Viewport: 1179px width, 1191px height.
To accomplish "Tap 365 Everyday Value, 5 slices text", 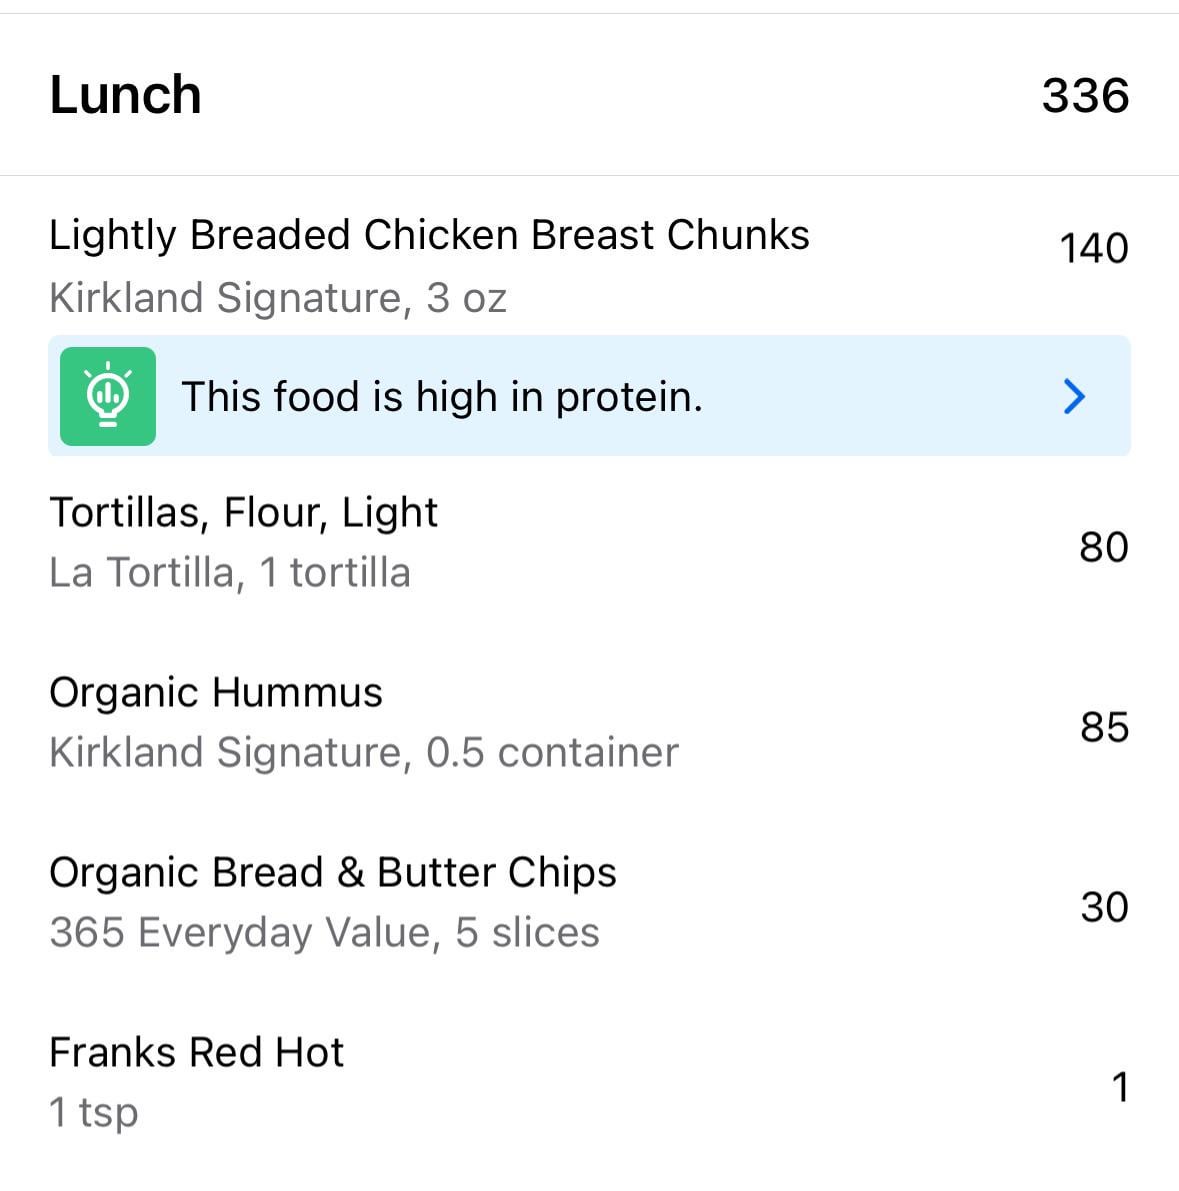I will click(324, 933).
